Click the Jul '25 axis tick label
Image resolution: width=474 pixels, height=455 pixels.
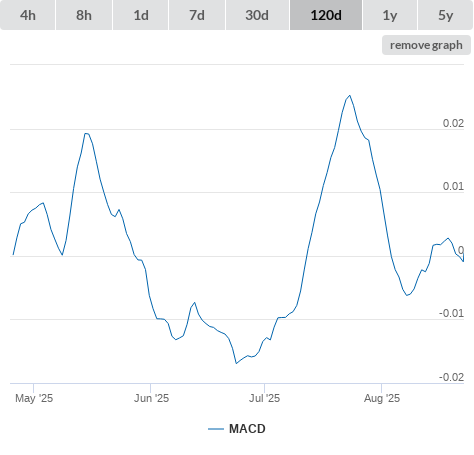coord(264,398)
